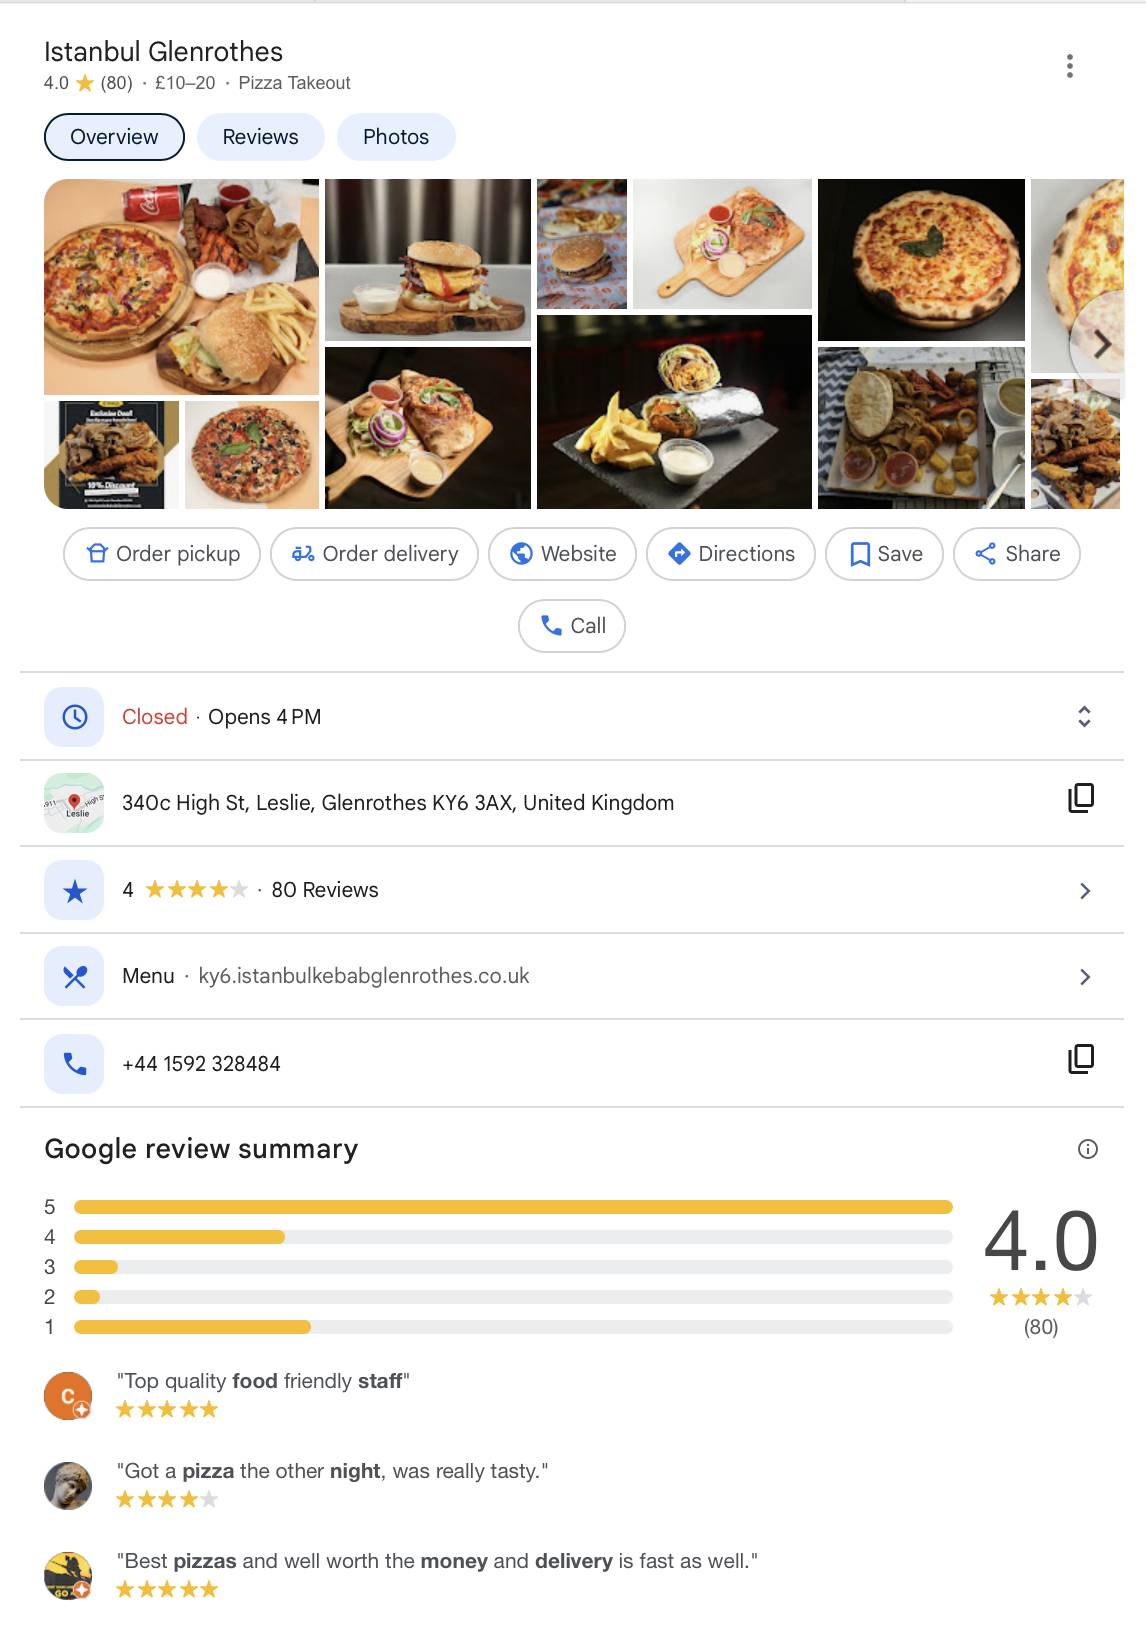Image resolution: width=1146 pixels, height=1634 pixels.
Task: Save this place with the Save button
Action: [x=885, y=554]
